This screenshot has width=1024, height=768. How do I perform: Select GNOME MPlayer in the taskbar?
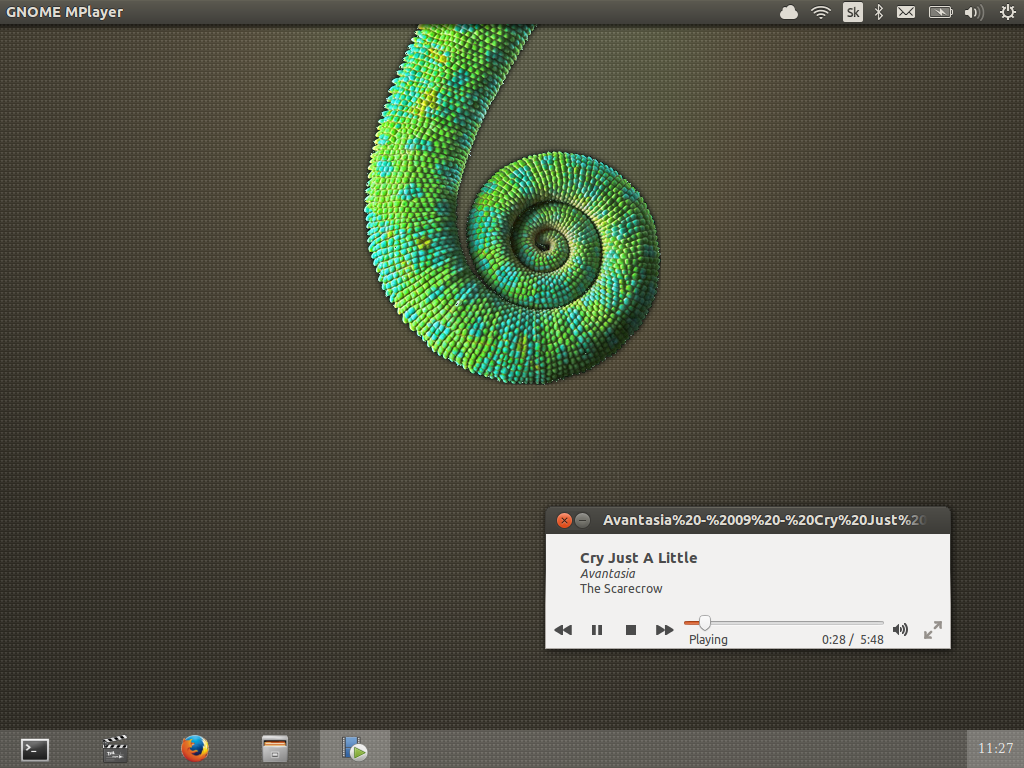click(x=355, y=749)
